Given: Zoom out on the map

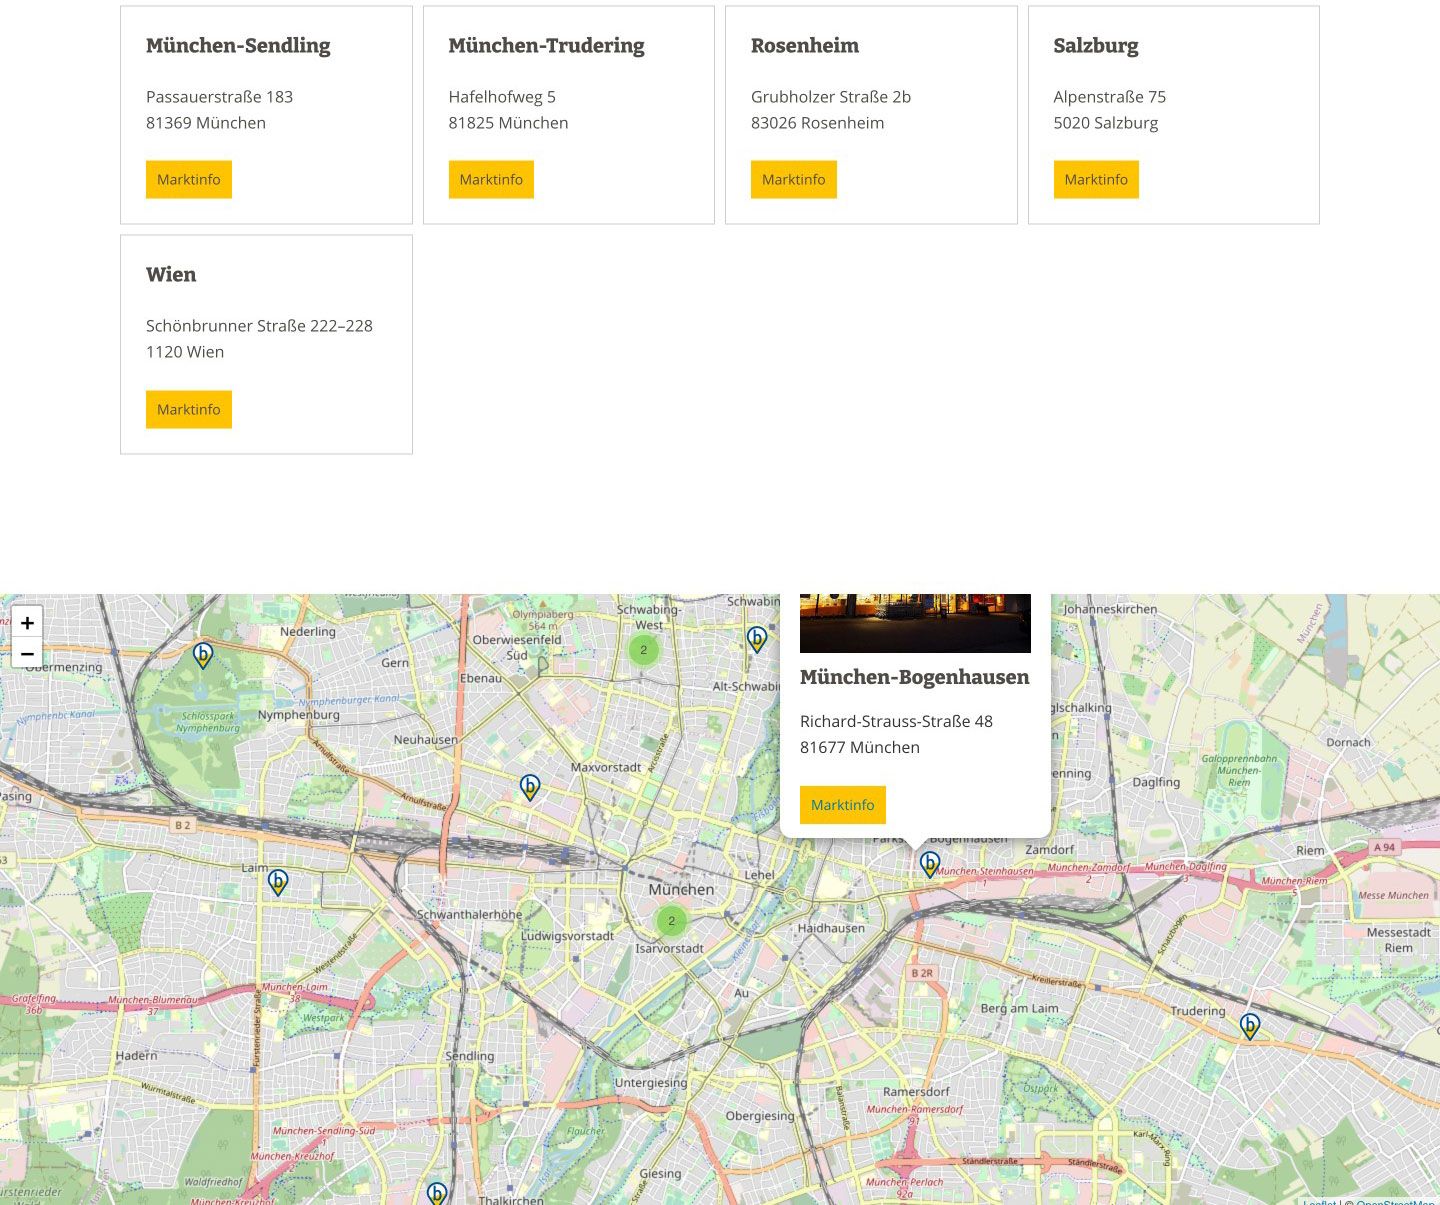Looking at the screenshot, I should coord(27,654).
